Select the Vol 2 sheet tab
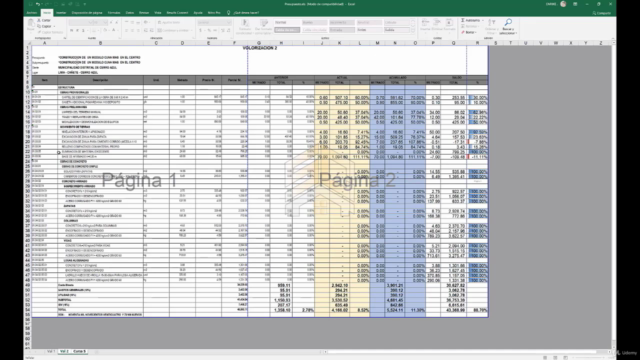The width and height of the screenshot is (640, 360). [x=64, y=351]
